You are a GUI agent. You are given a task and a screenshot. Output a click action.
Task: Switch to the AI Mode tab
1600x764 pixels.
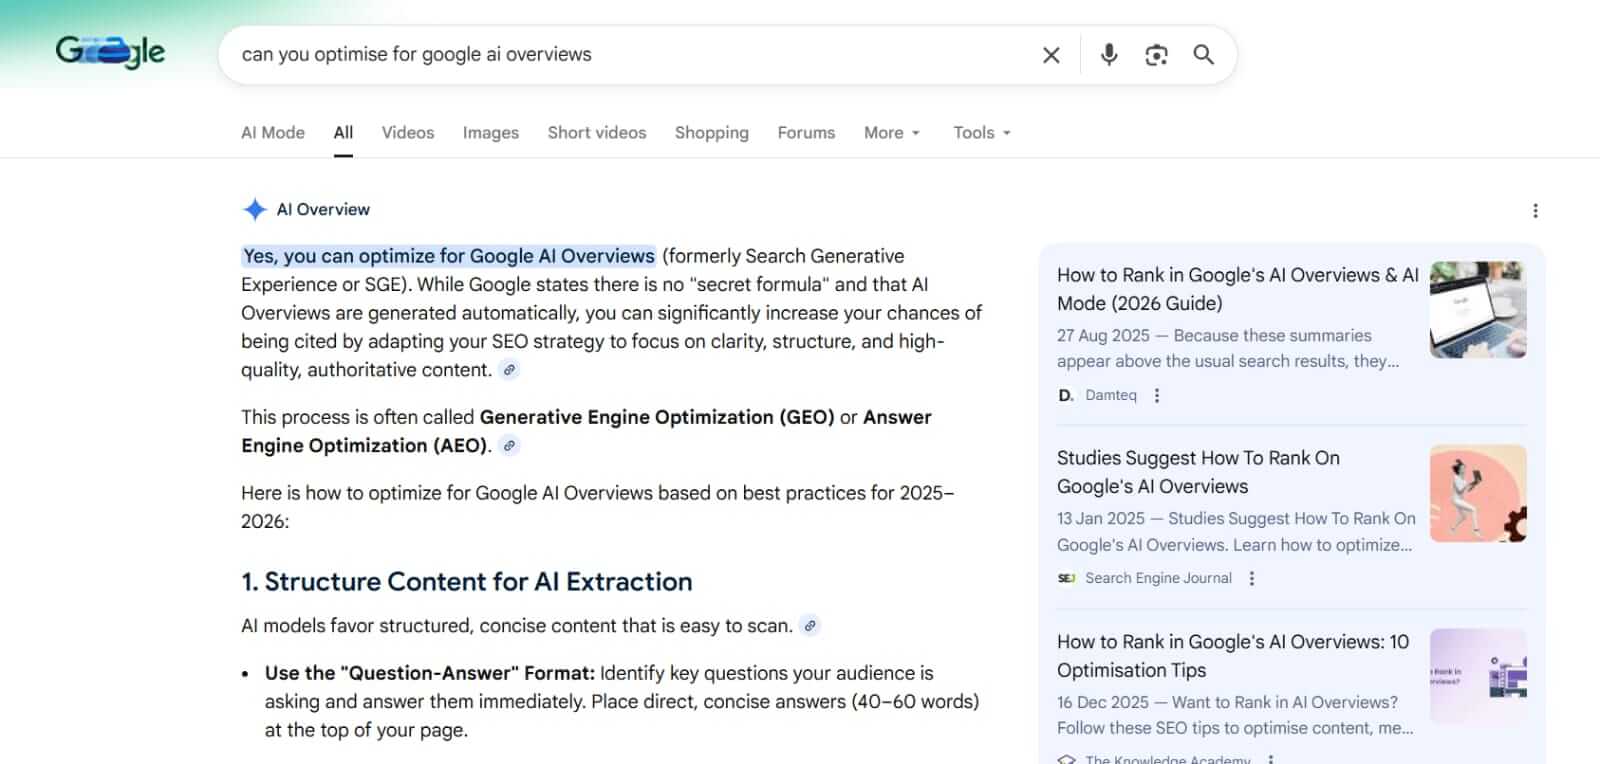click(x=272, y=133)
